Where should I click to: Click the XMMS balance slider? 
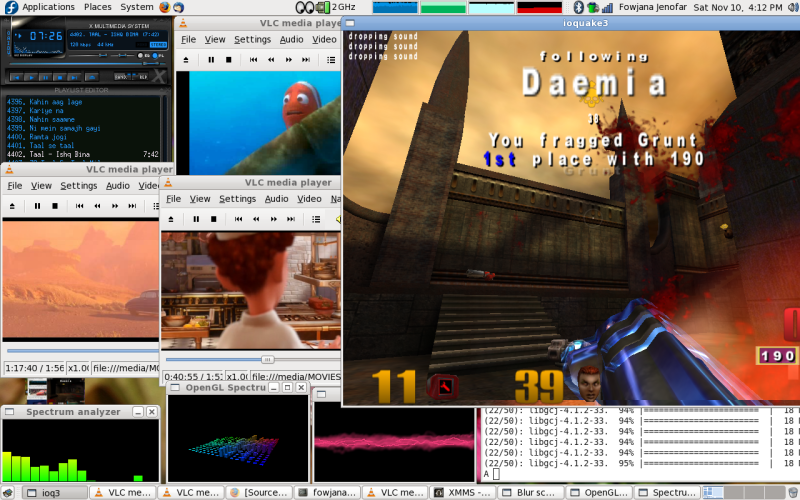coord(122,56)
